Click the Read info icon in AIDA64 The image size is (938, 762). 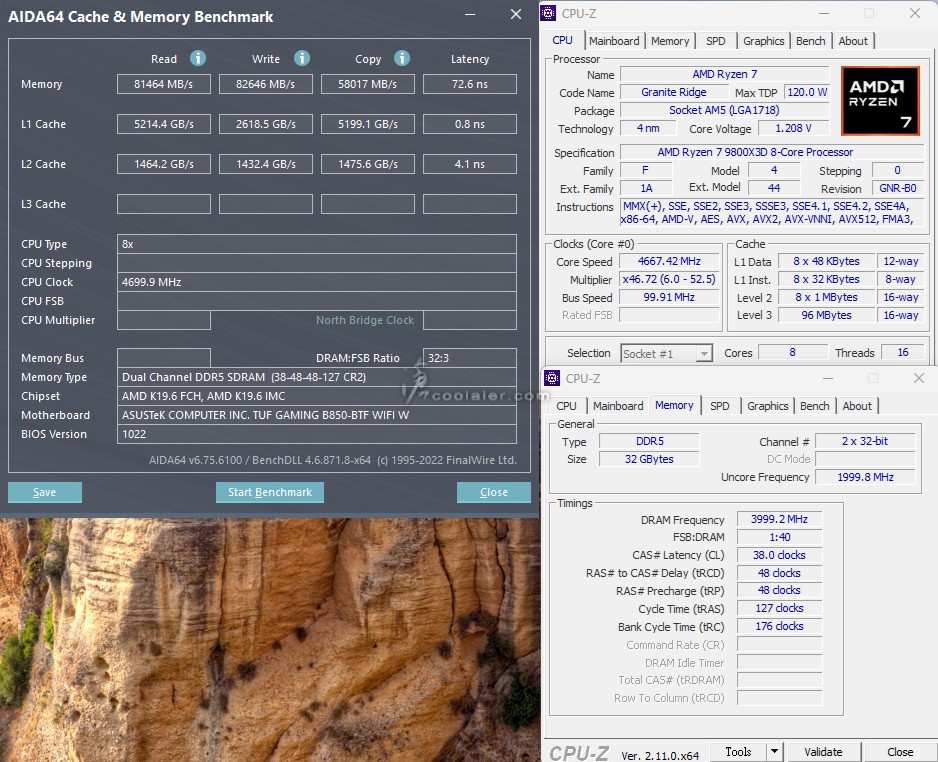(198, 58)
